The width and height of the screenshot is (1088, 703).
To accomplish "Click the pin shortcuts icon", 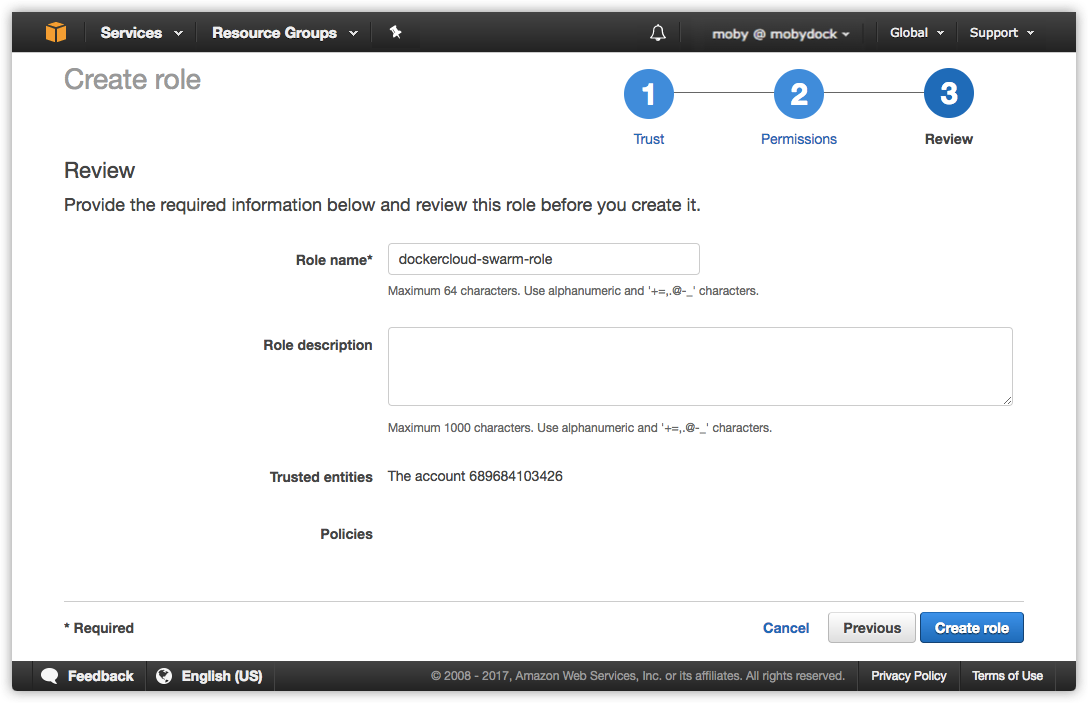I will tap(395, 32).
